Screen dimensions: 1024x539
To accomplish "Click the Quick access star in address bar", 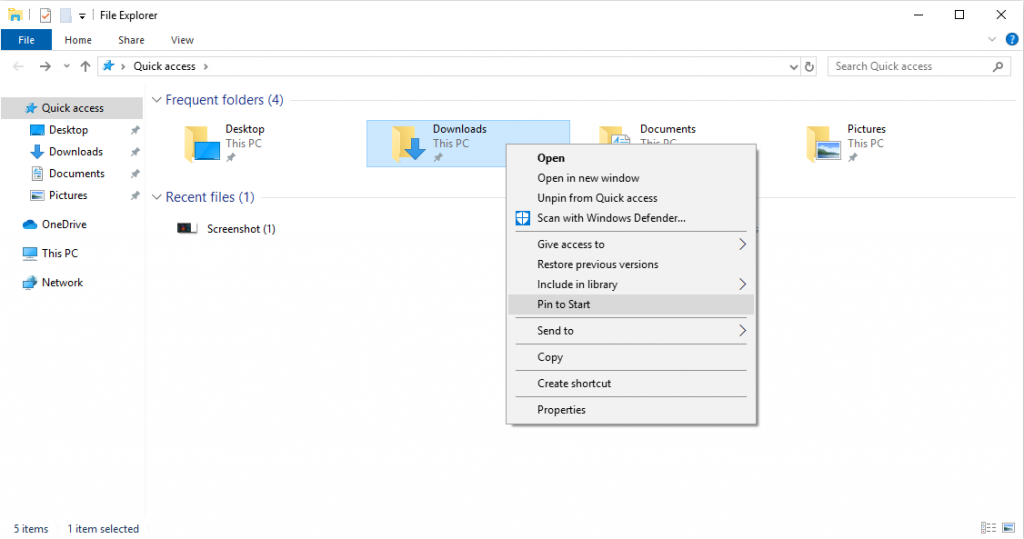I will [108, 66].
